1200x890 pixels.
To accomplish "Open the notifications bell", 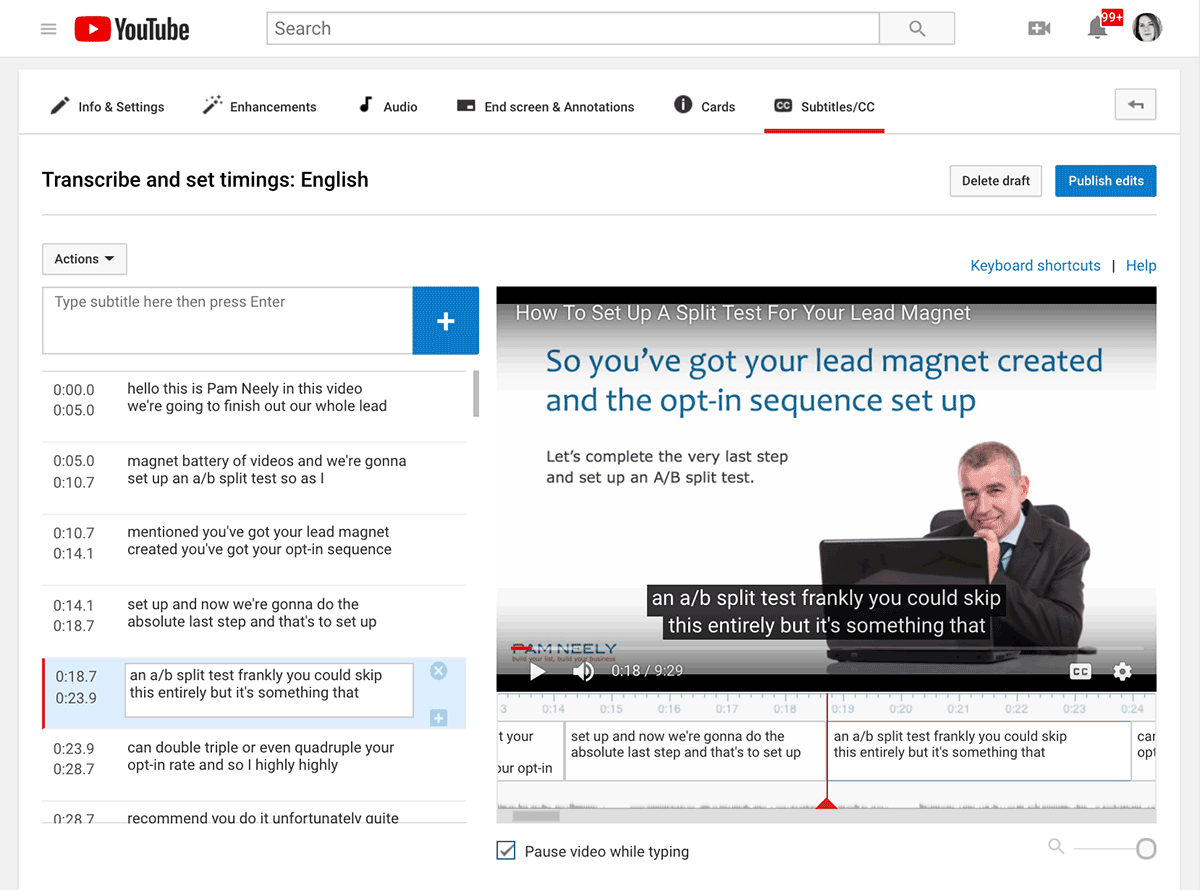I will pos(1097,28).
